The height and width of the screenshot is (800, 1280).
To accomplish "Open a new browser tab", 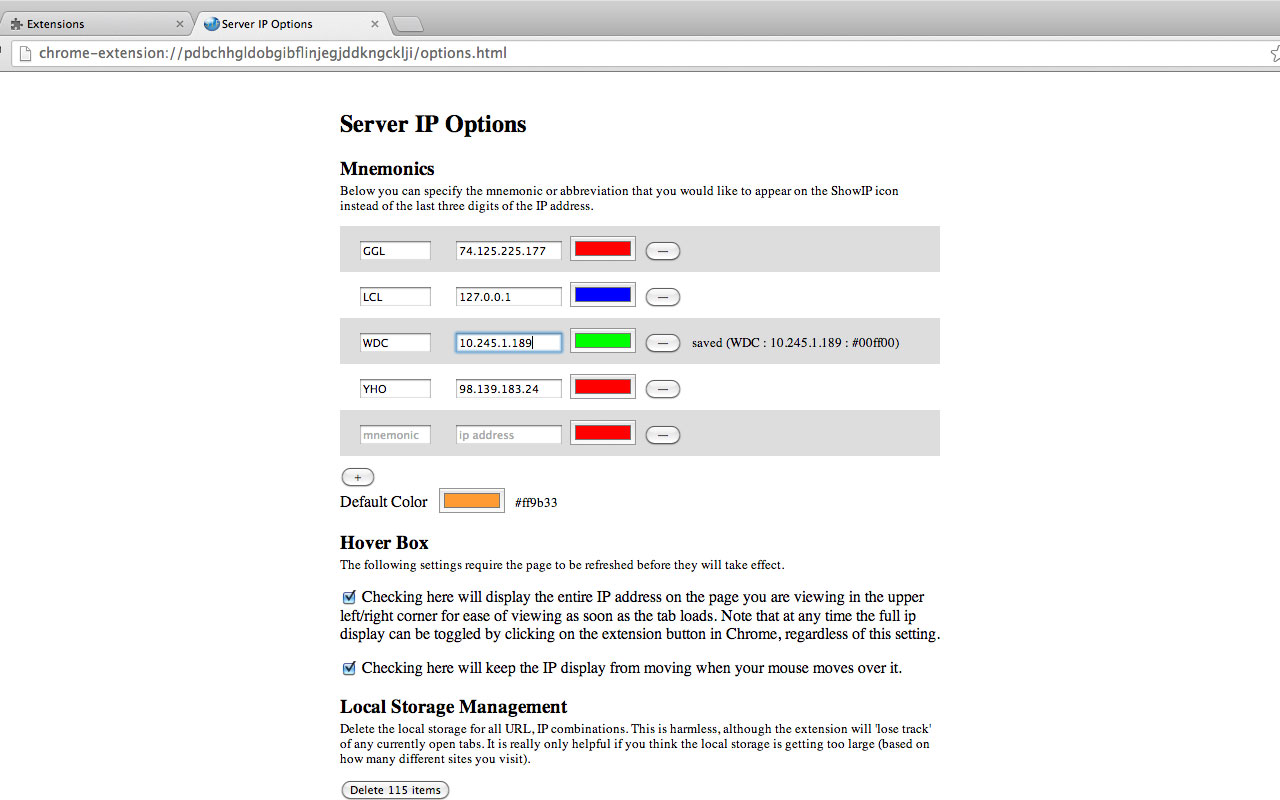I will tap(408, 25).
